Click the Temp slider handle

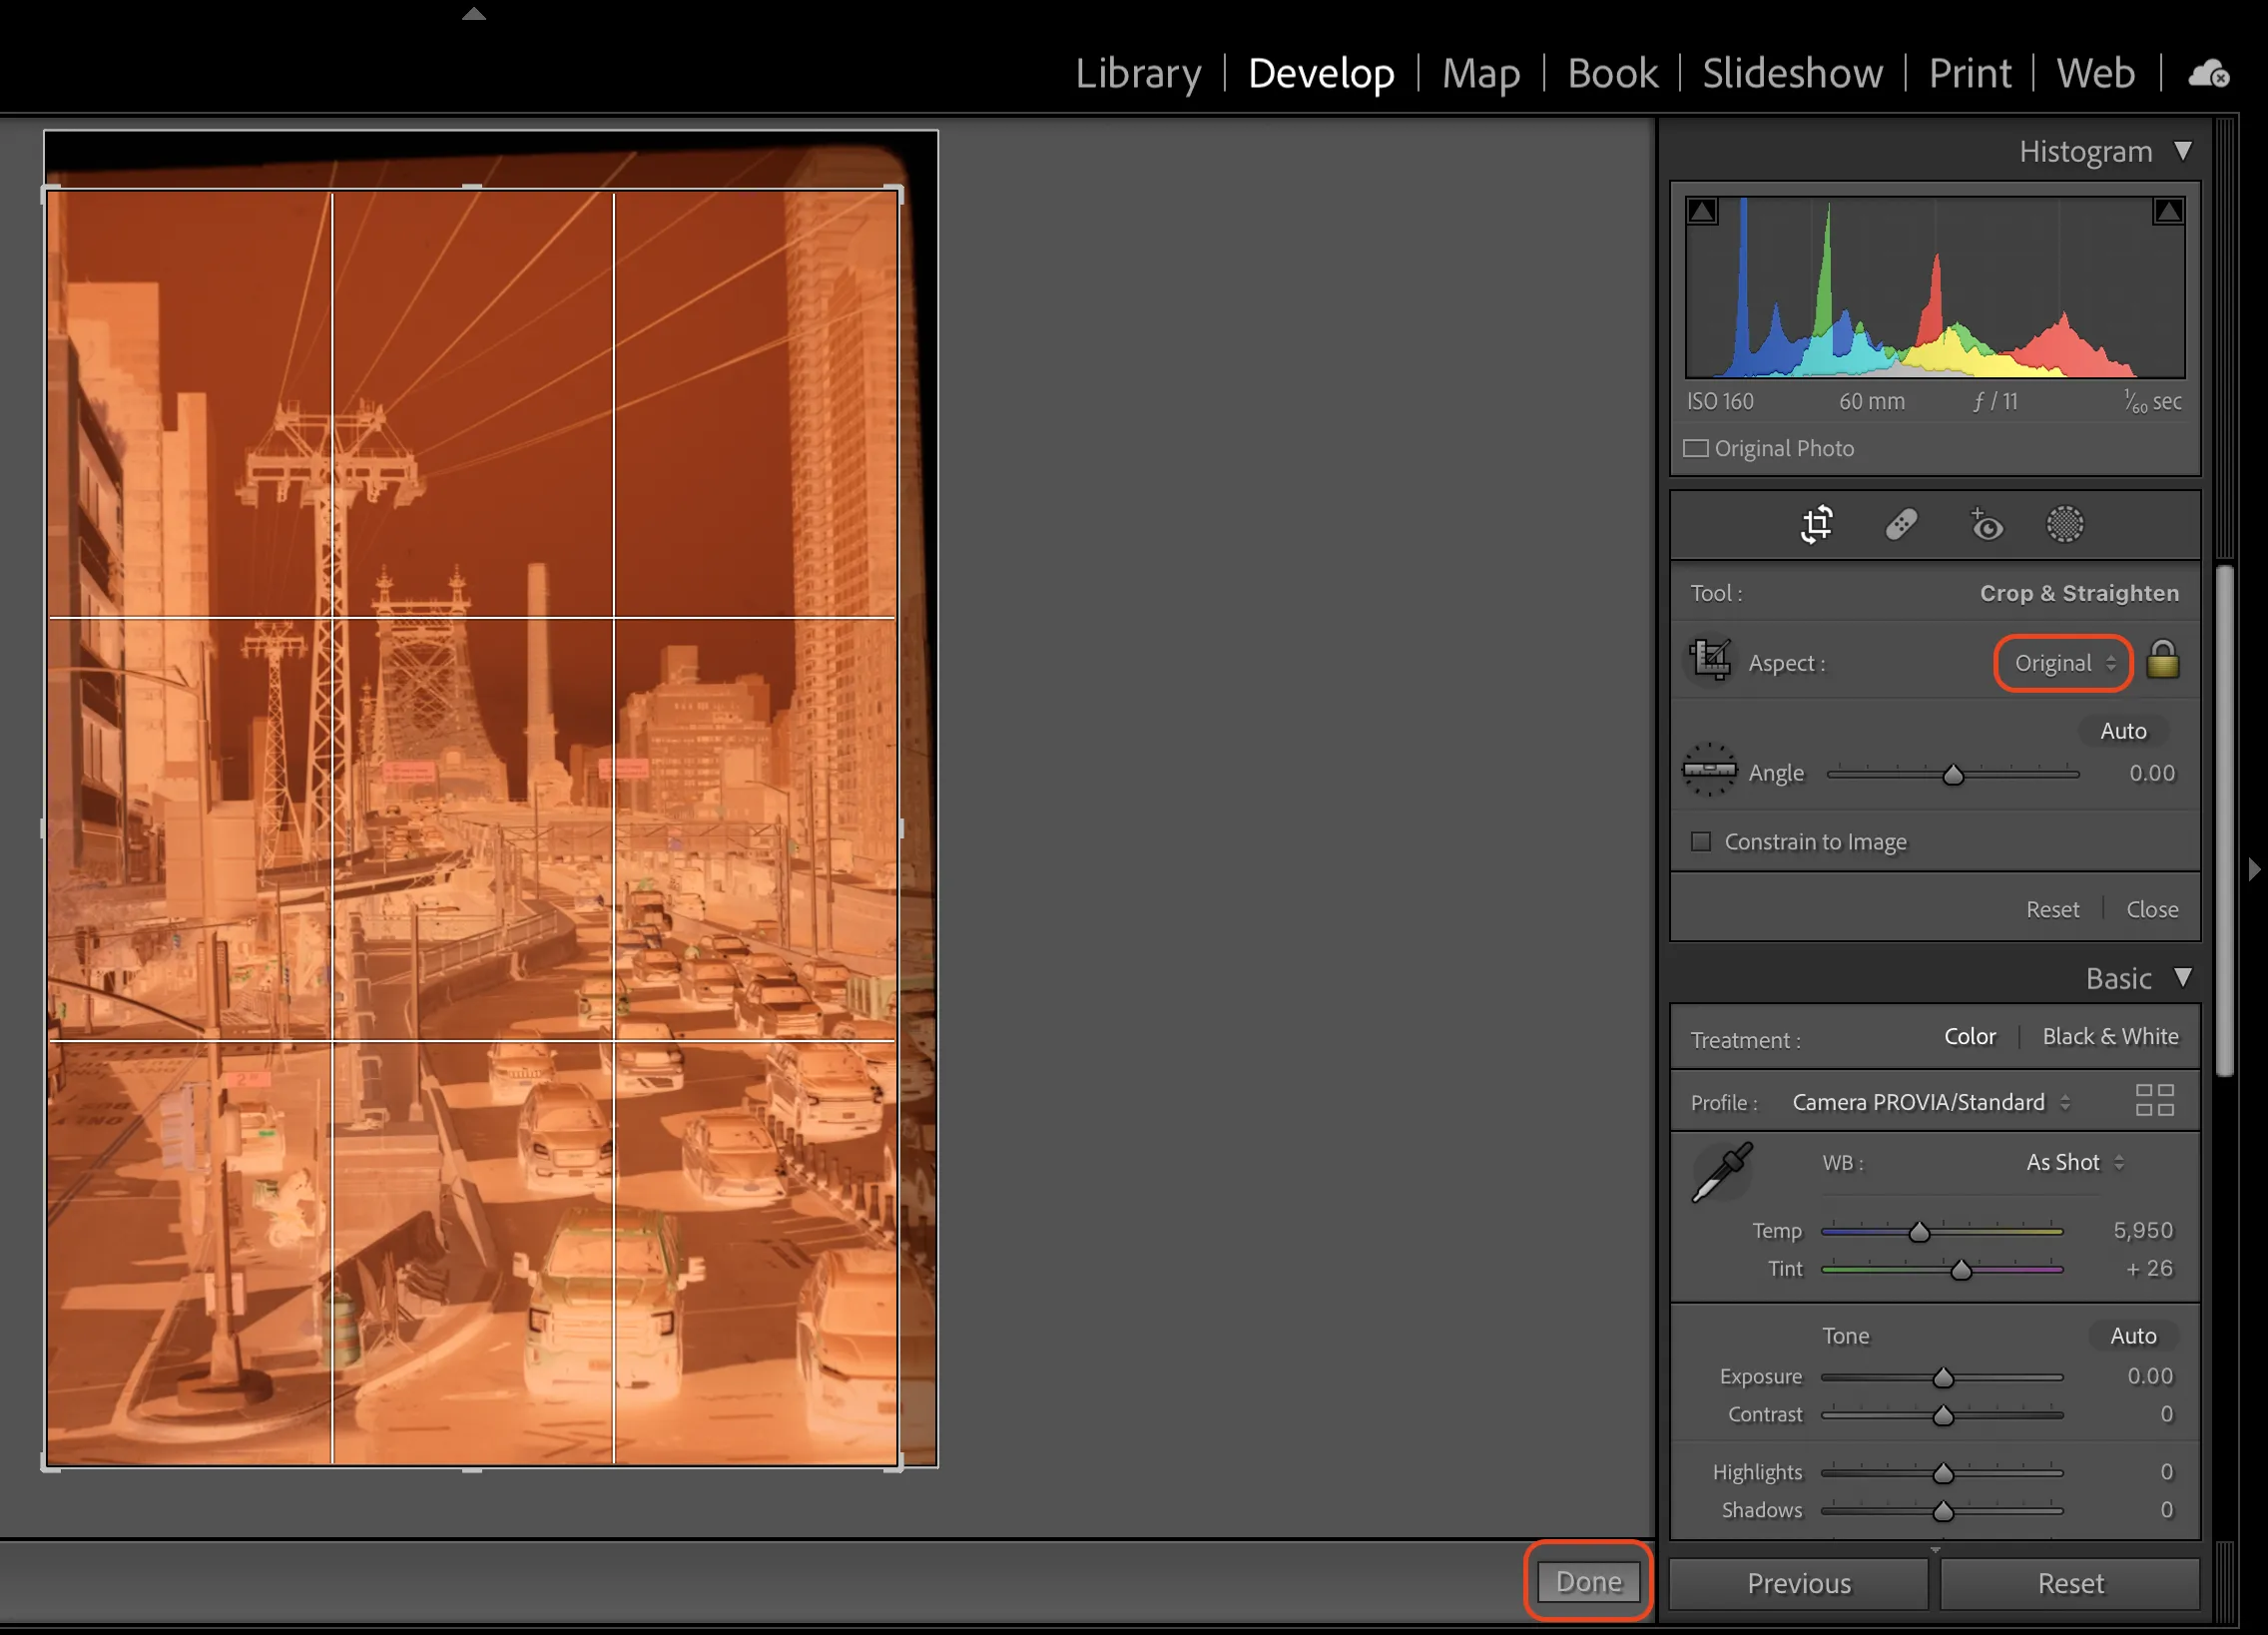click(x=1918, y=1231)
